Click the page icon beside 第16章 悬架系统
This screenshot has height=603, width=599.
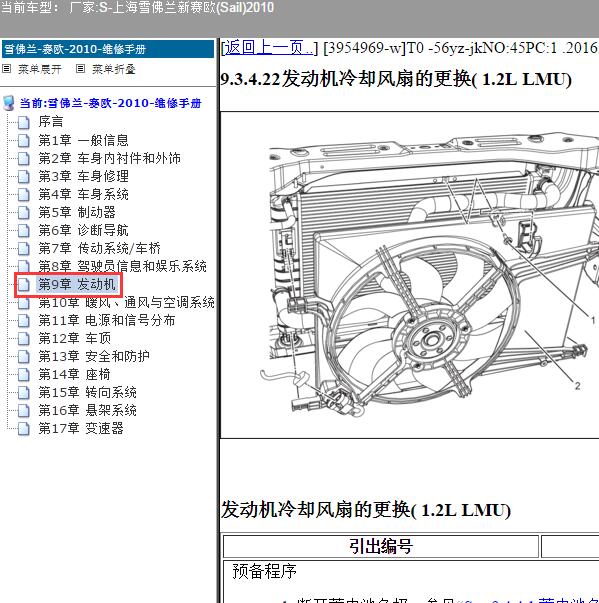24,411
